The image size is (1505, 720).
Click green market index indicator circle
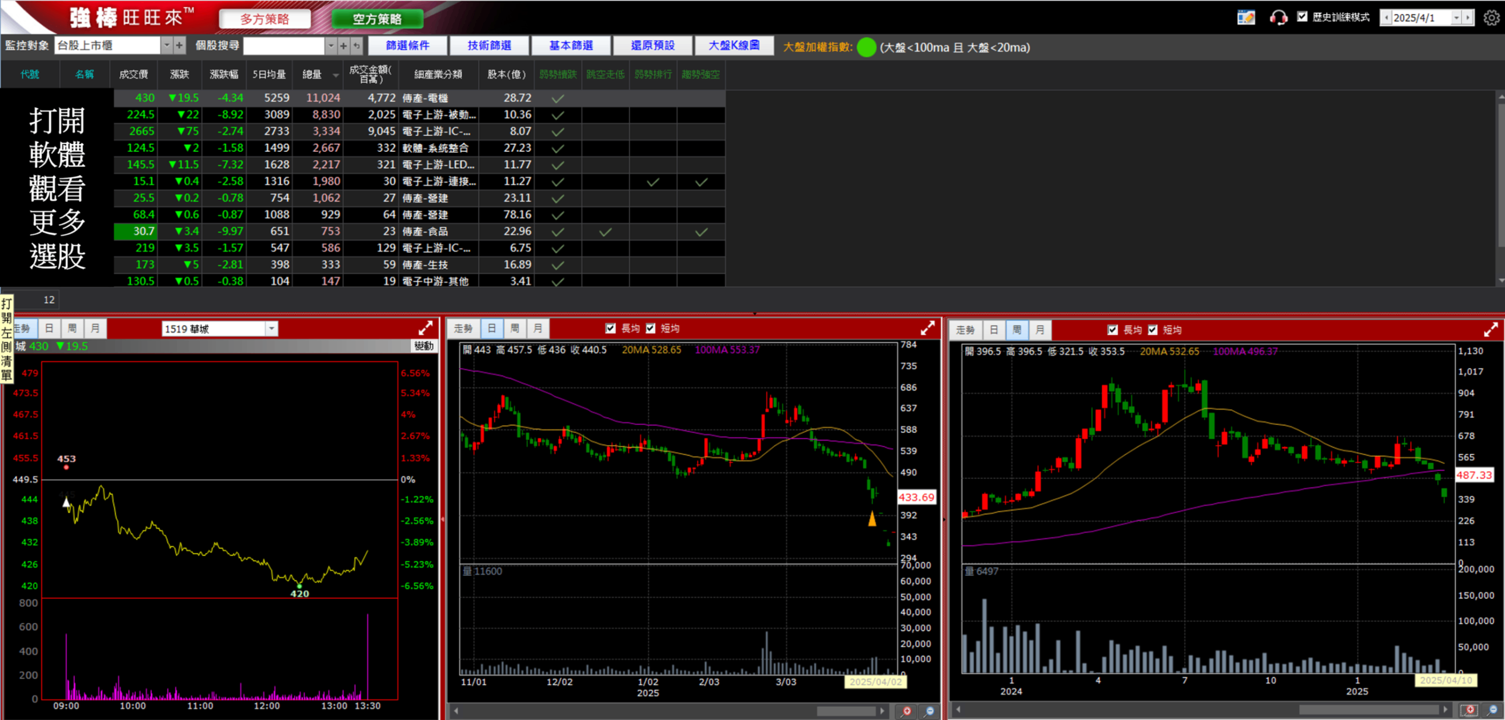[x=867, y=47]
